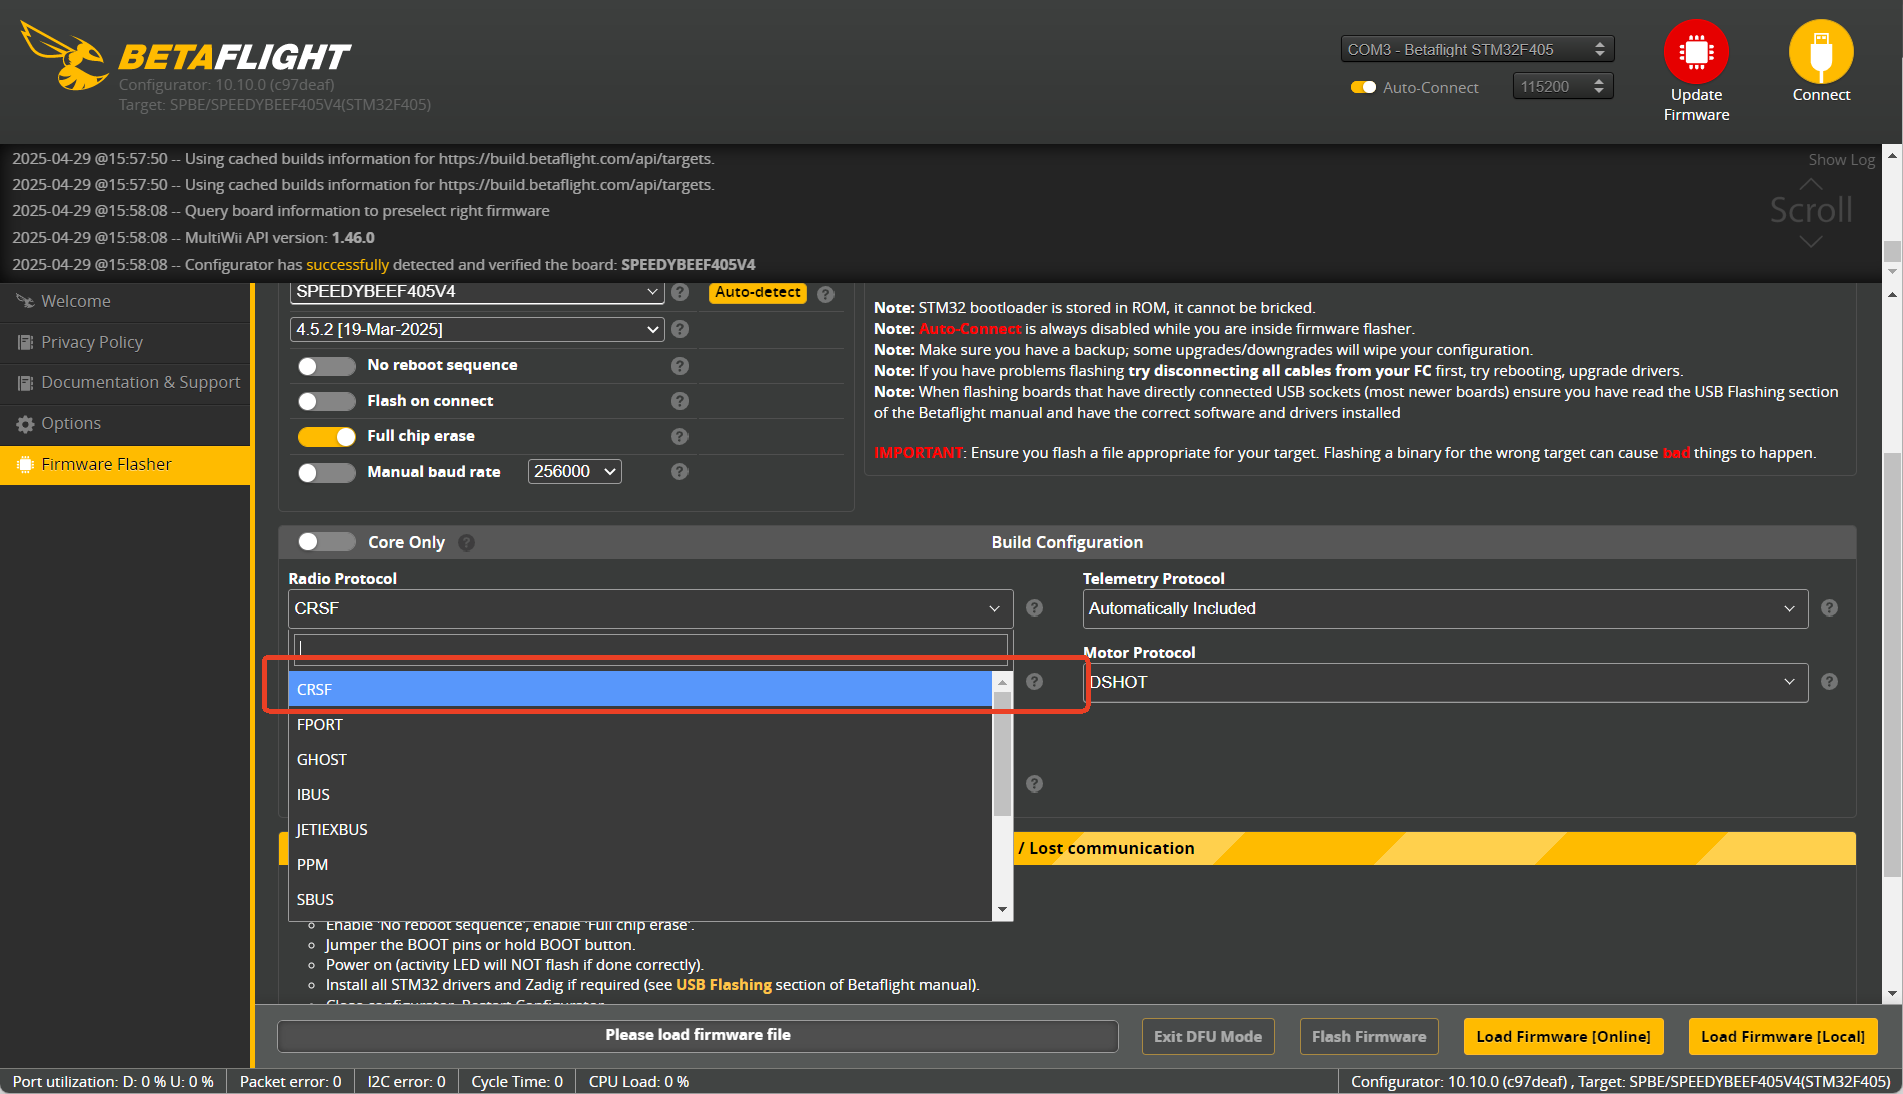The image size is (1903, 1094).
Task: Select PPM in the radio protocol list
Action: 640,864
